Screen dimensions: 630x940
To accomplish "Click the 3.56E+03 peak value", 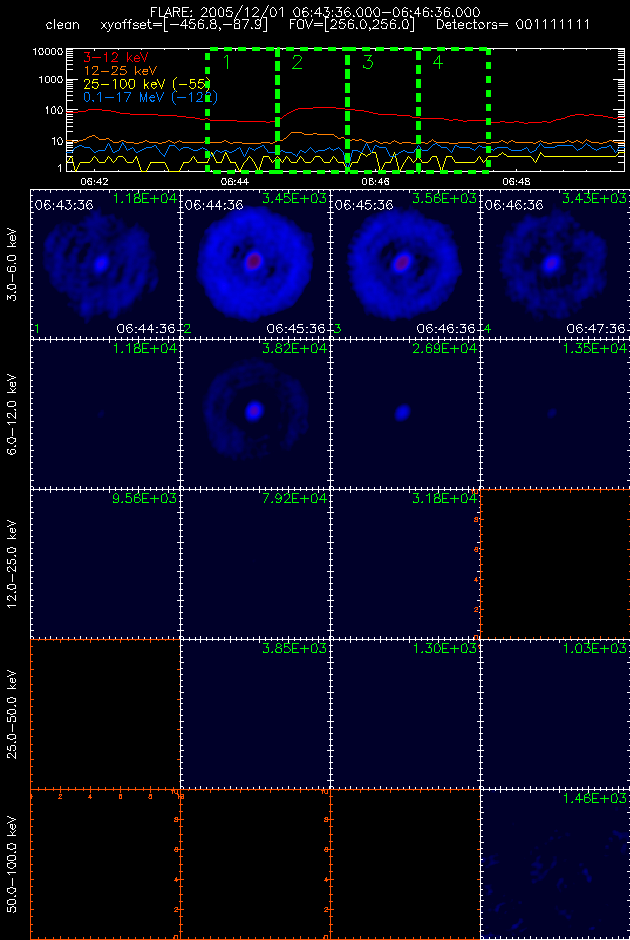I will click(445, 197).
